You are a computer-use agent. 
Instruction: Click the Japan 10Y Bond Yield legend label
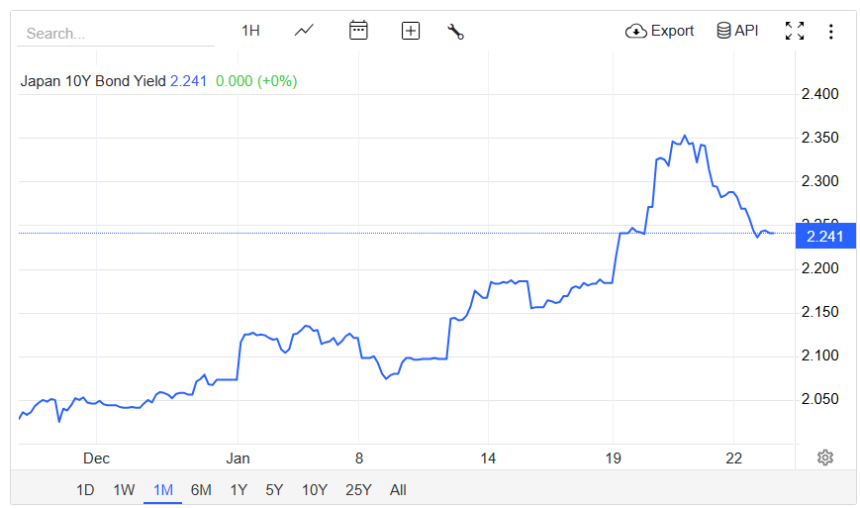pyautogui.click(x=93, y=81)
